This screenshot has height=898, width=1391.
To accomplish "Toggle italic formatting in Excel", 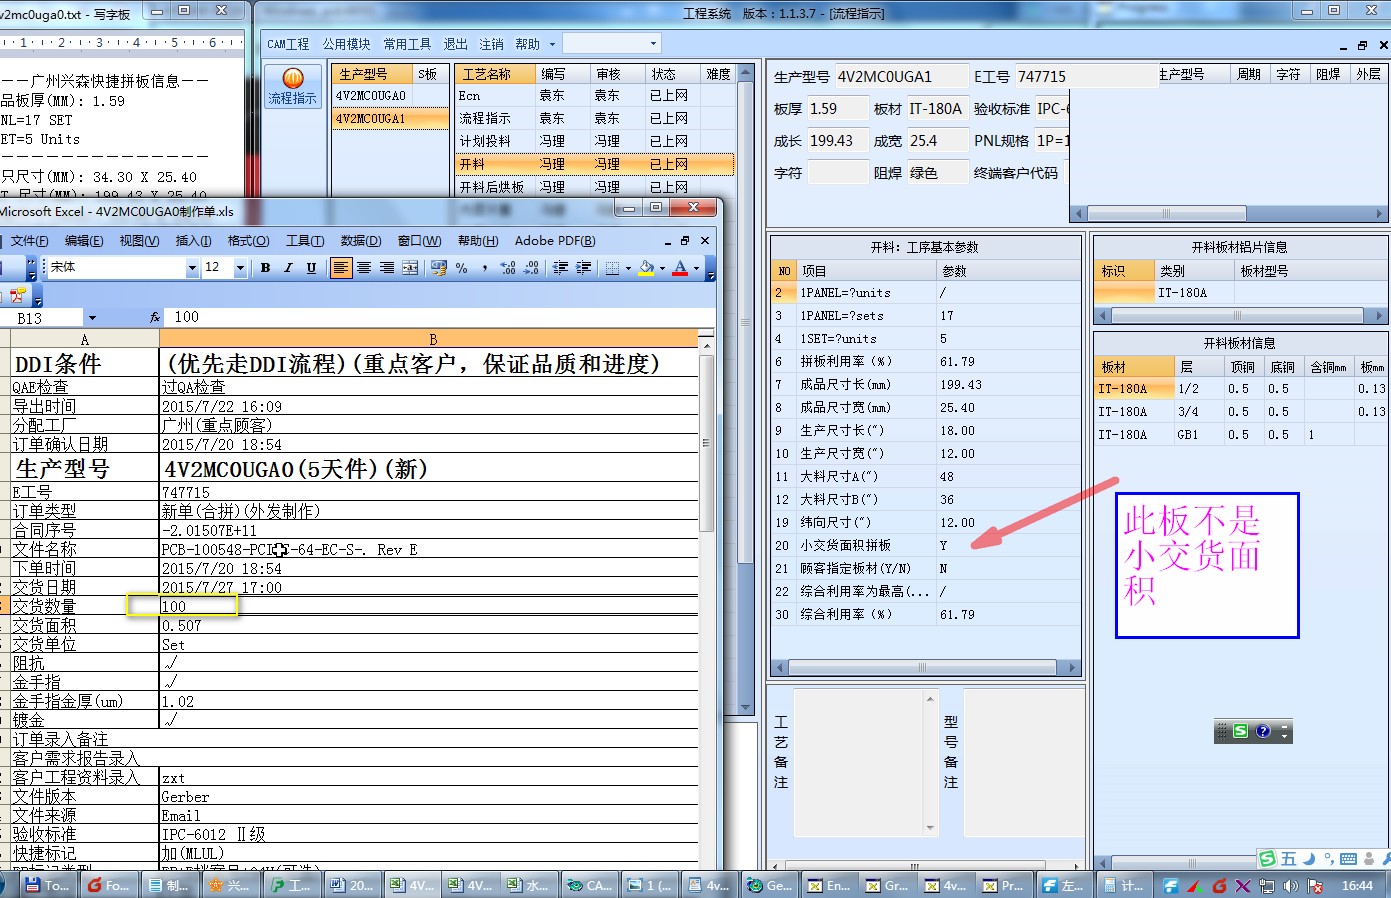I will point(288,268).
